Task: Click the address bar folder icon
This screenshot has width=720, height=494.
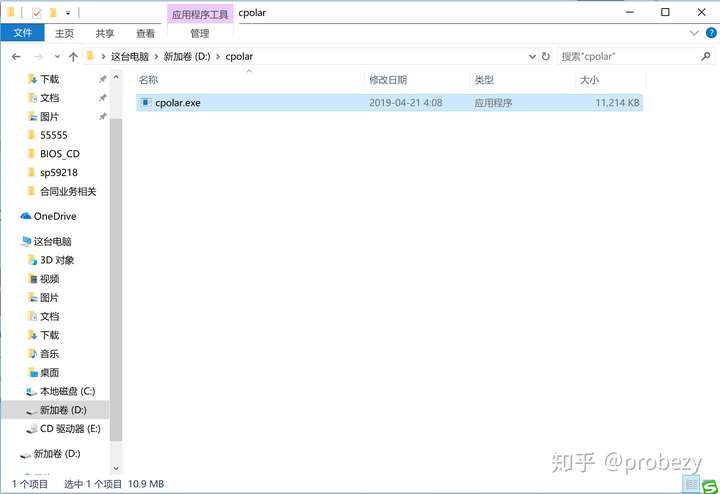Action: (90, 56)
